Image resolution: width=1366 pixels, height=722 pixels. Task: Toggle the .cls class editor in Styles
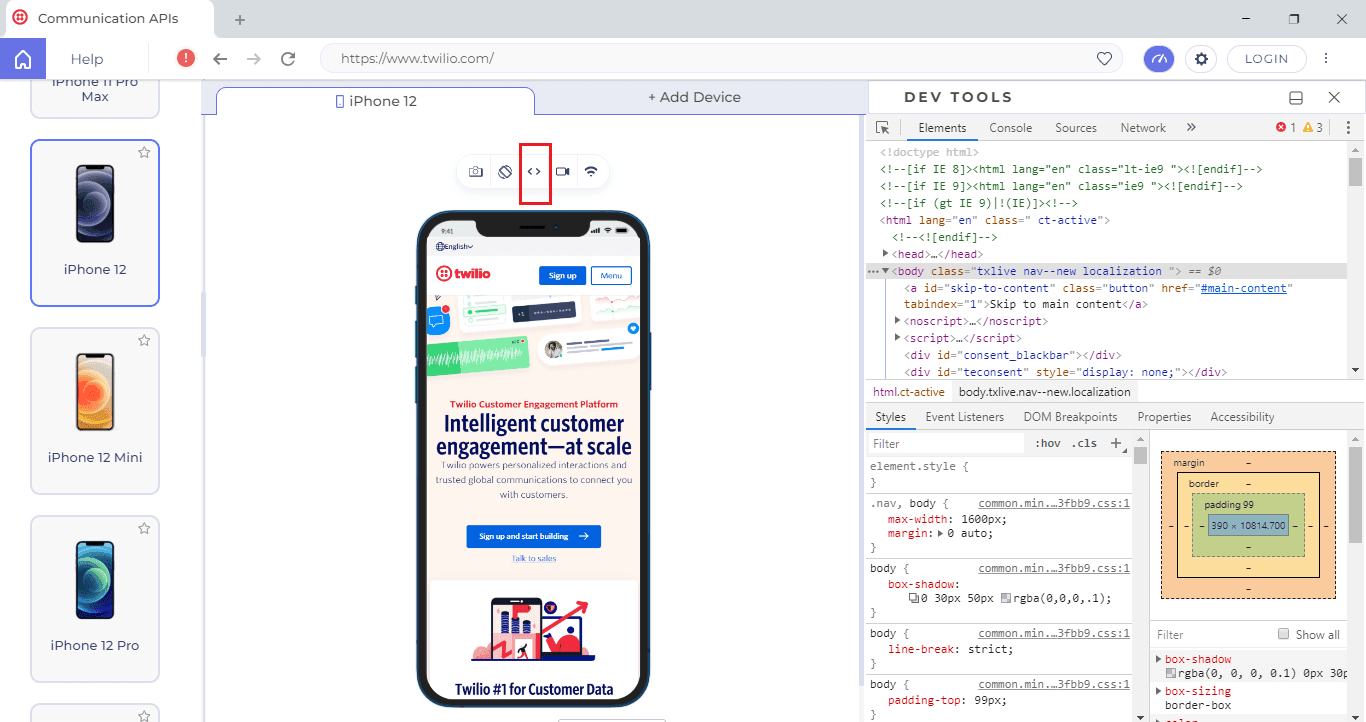click(x=1084, y=443)
